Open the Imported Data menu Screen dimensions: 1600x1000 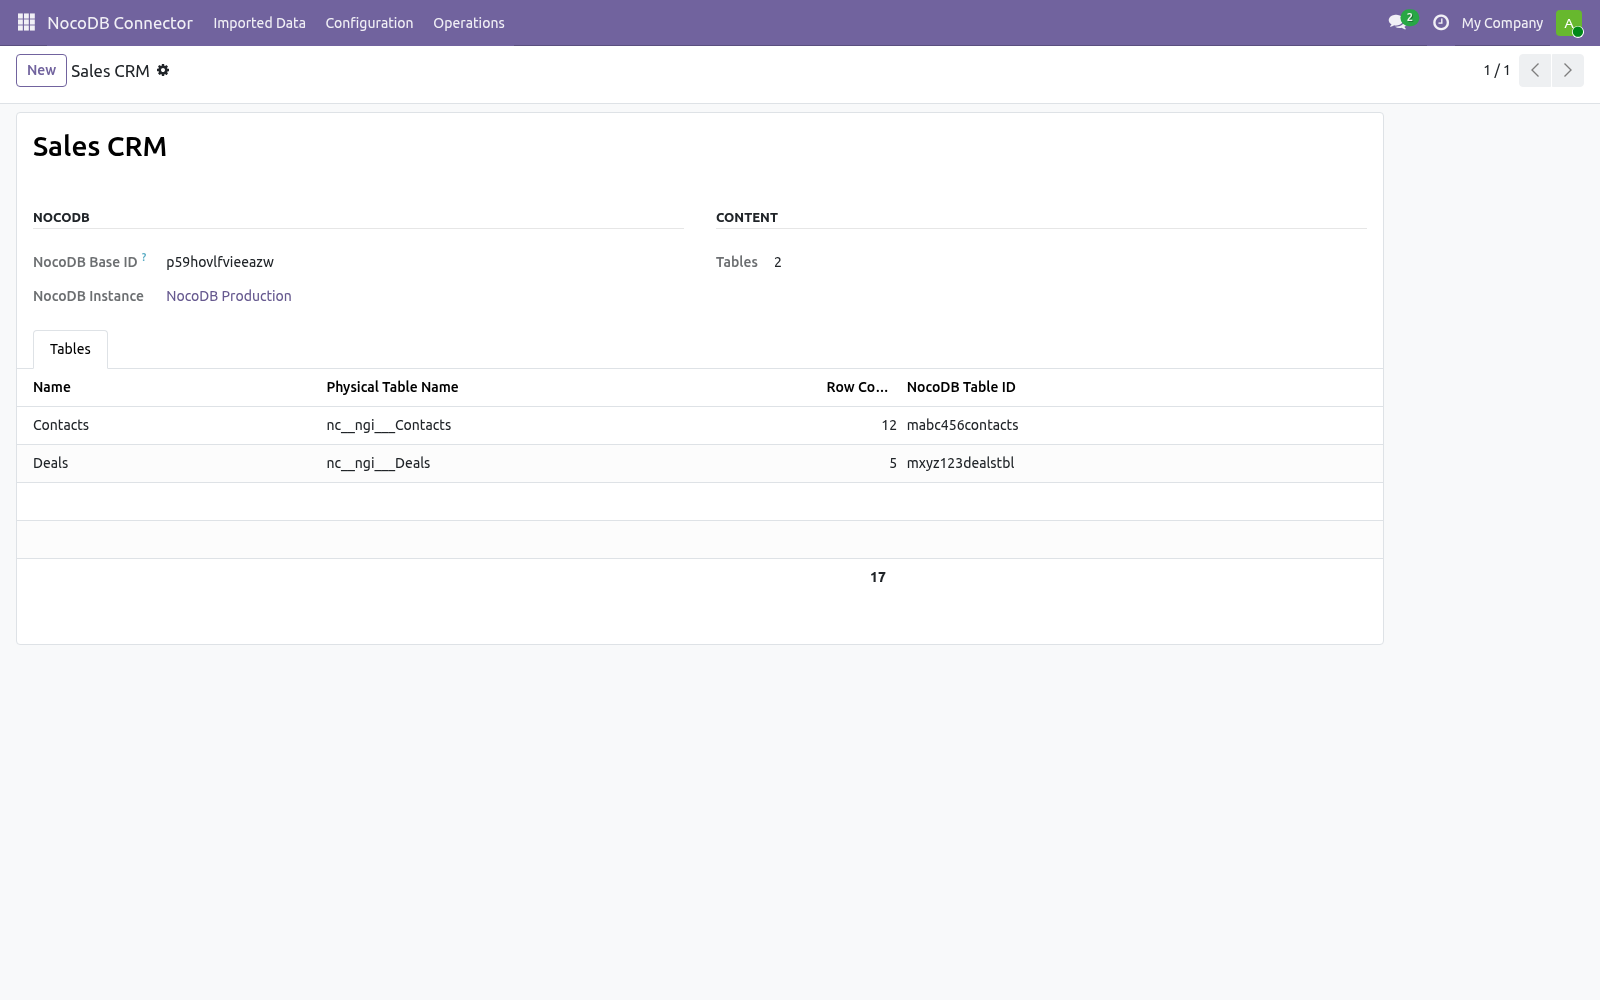click(x=259, y=22)
